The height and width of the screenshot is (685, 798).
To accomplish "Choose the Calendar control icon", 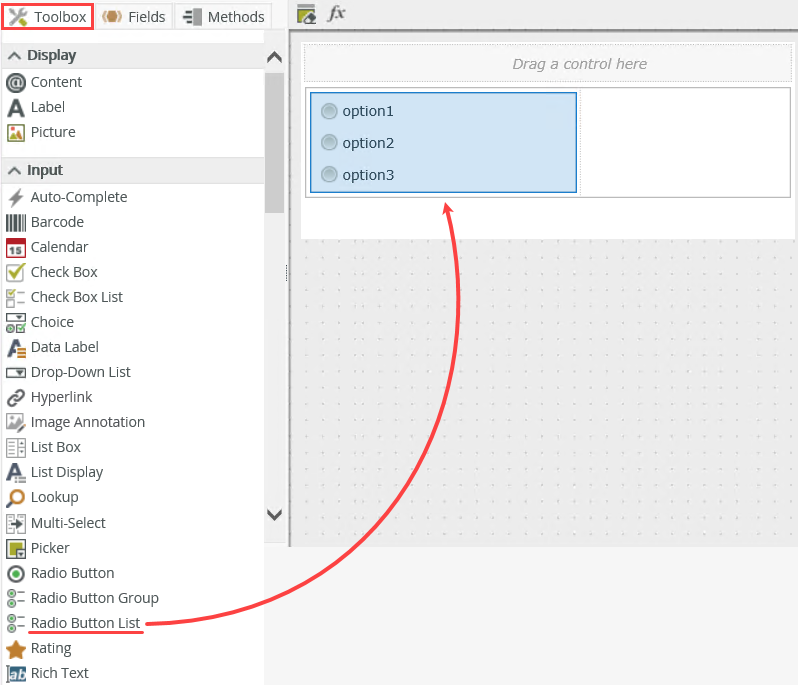I will coord(16,248).
